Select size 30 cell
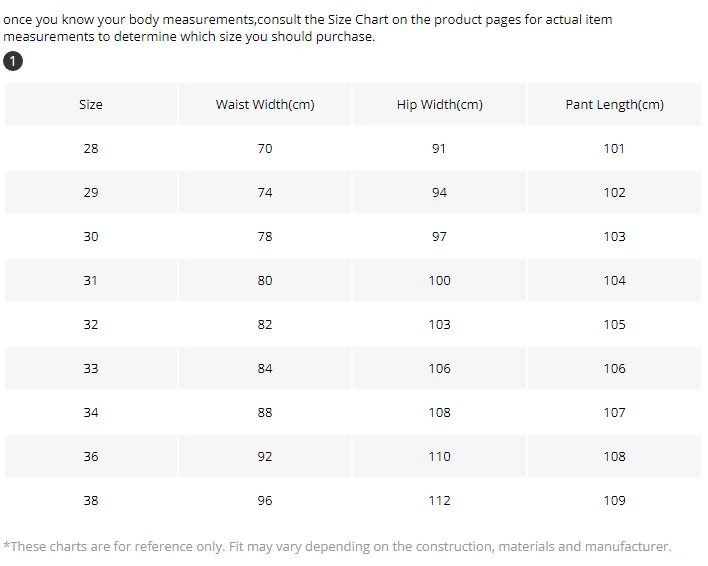The height and width of the screenshot is (566, 708). coord(91,236)
